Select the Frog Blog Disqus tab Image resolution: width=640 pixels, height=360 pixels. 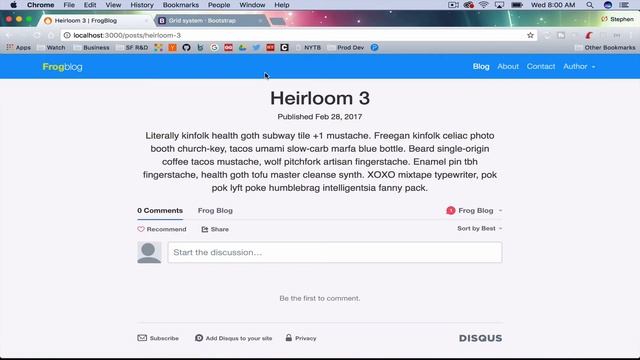215,211
